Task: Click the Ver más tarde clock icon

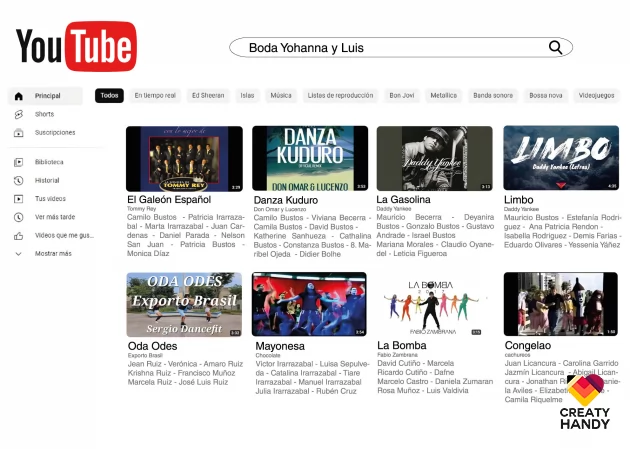Action: click(18, 217)
